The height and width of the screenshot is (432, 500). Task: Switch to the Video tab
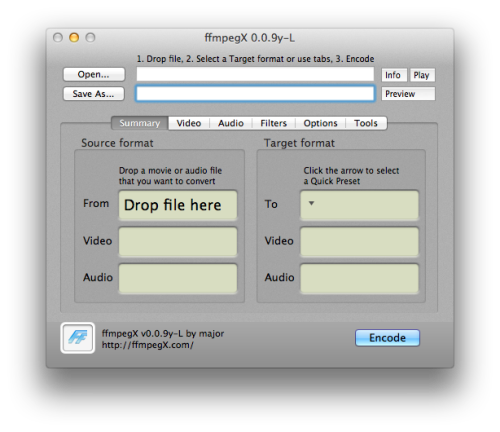[x=189, y=123]
